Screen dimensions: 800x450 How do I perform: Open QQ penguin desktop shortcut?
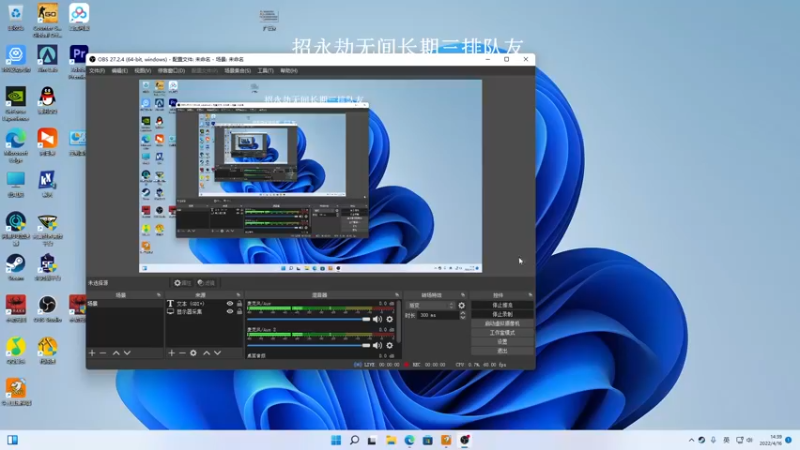47,100
